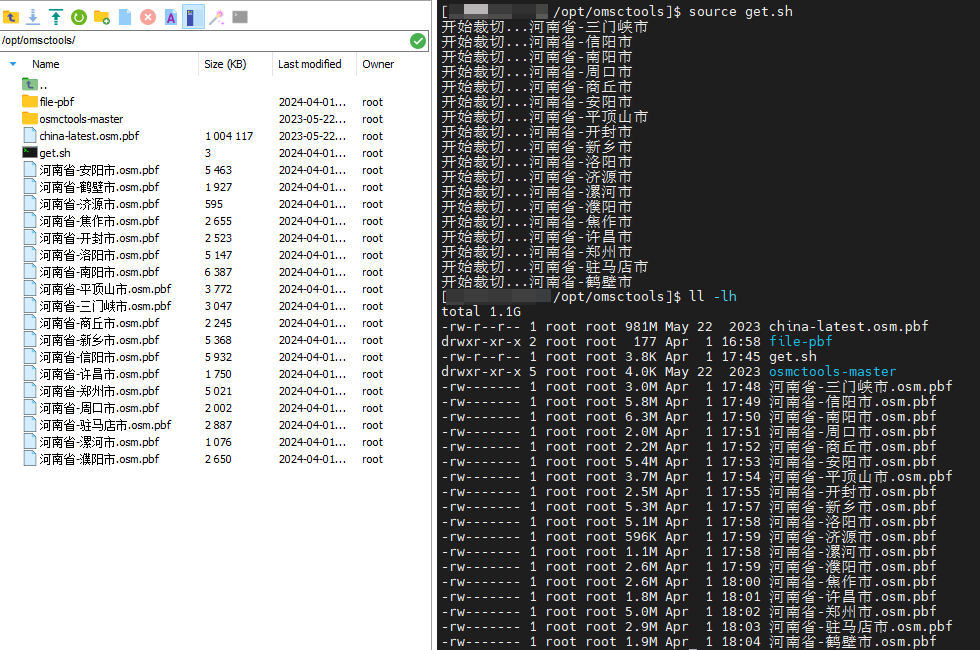Open terminal here using gray console icon
Viewport: 980px width, 650px height.
(x=240, y=17)
